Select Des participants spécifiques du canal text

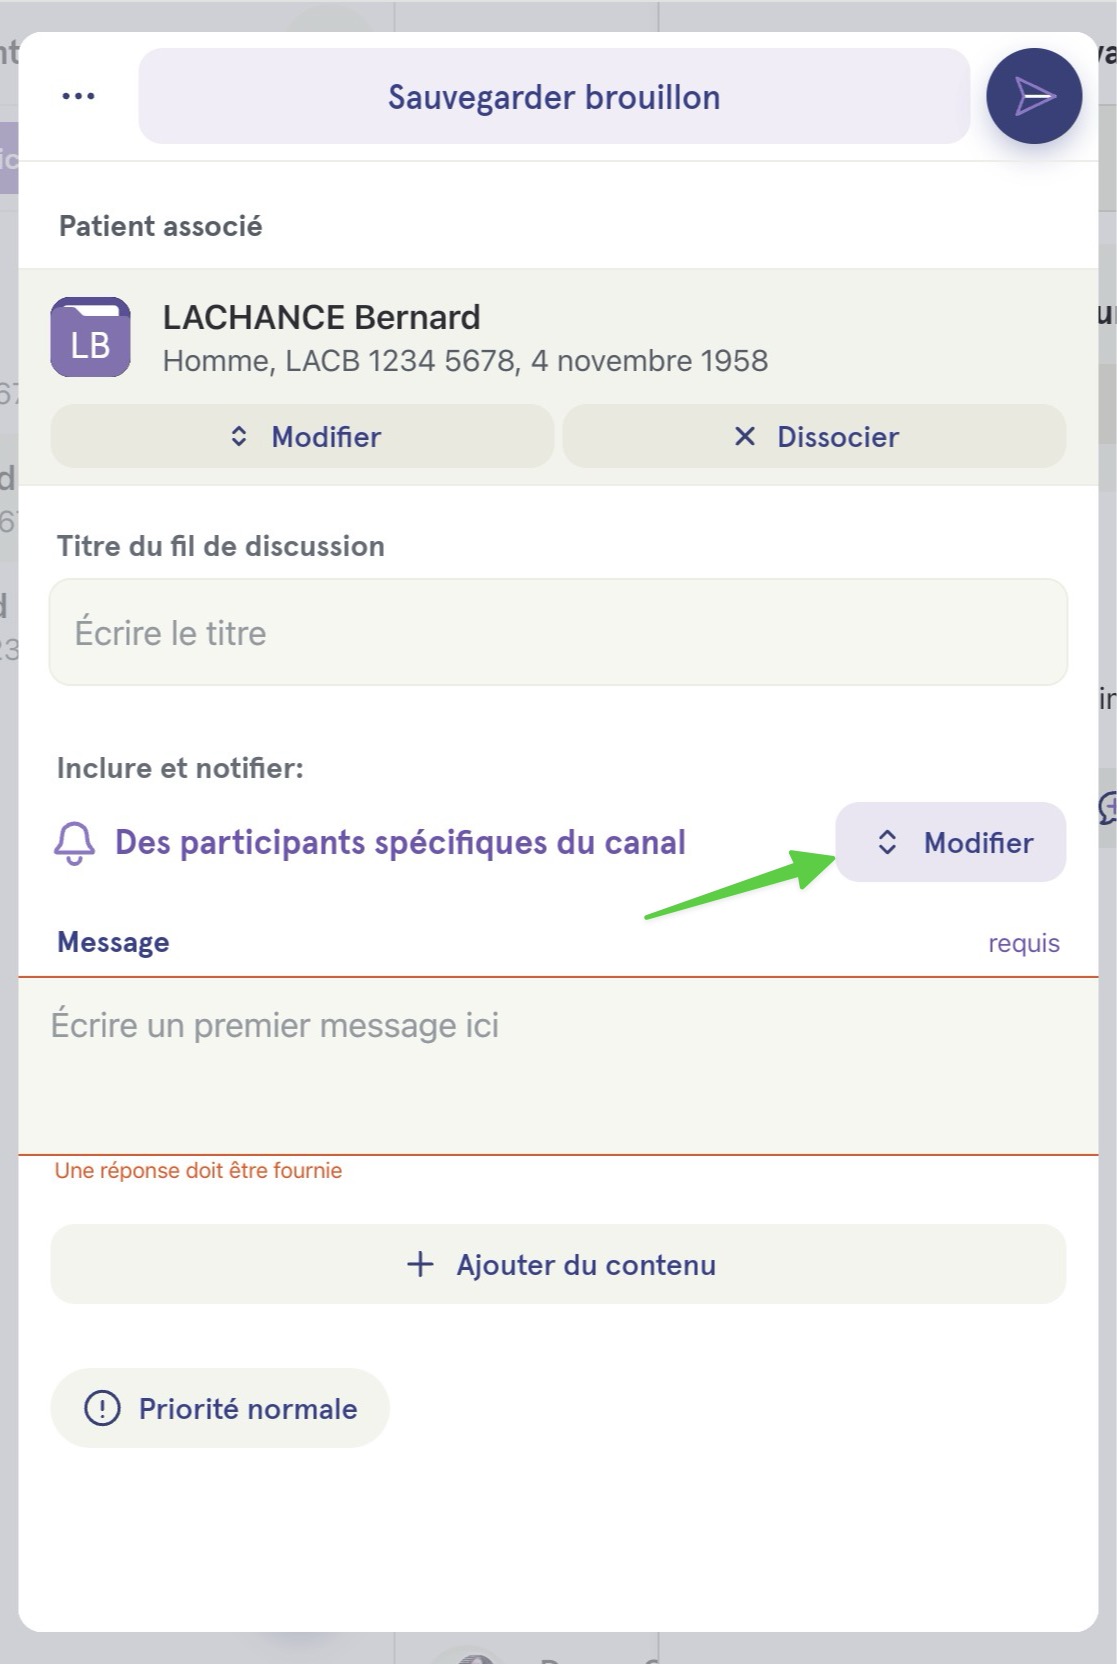(x=400, y=843)
